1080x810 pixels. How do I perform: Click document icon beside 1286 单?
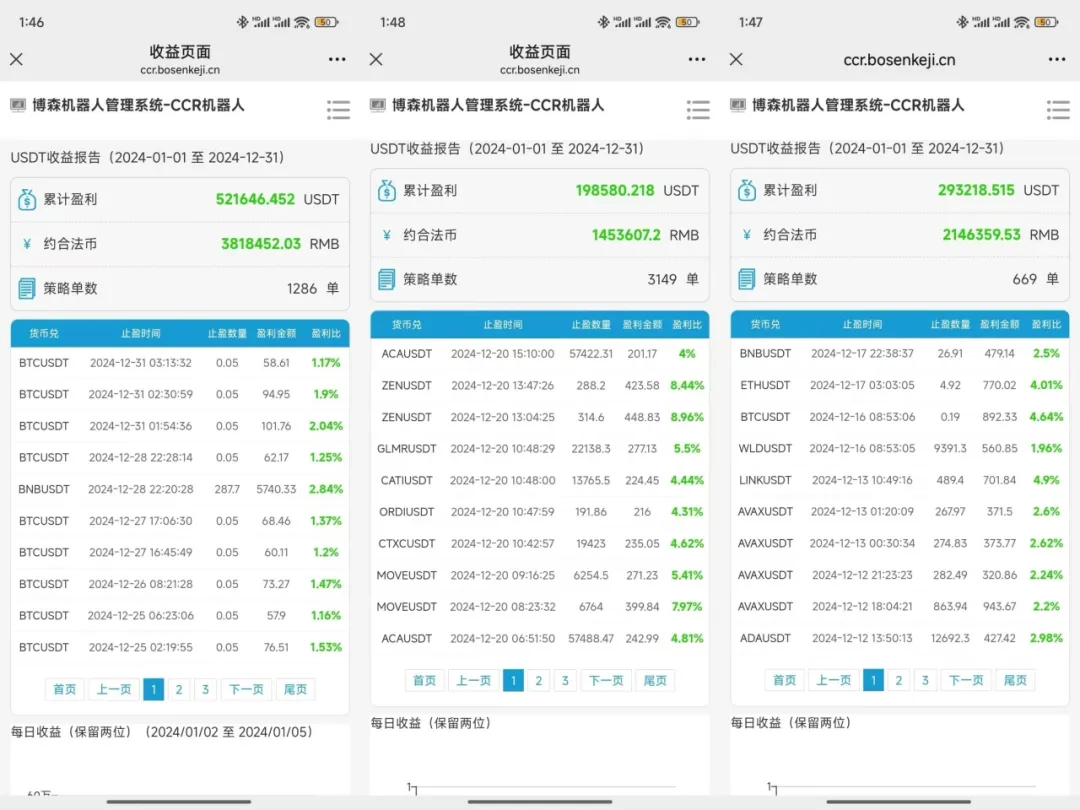[x=27, y=289]
